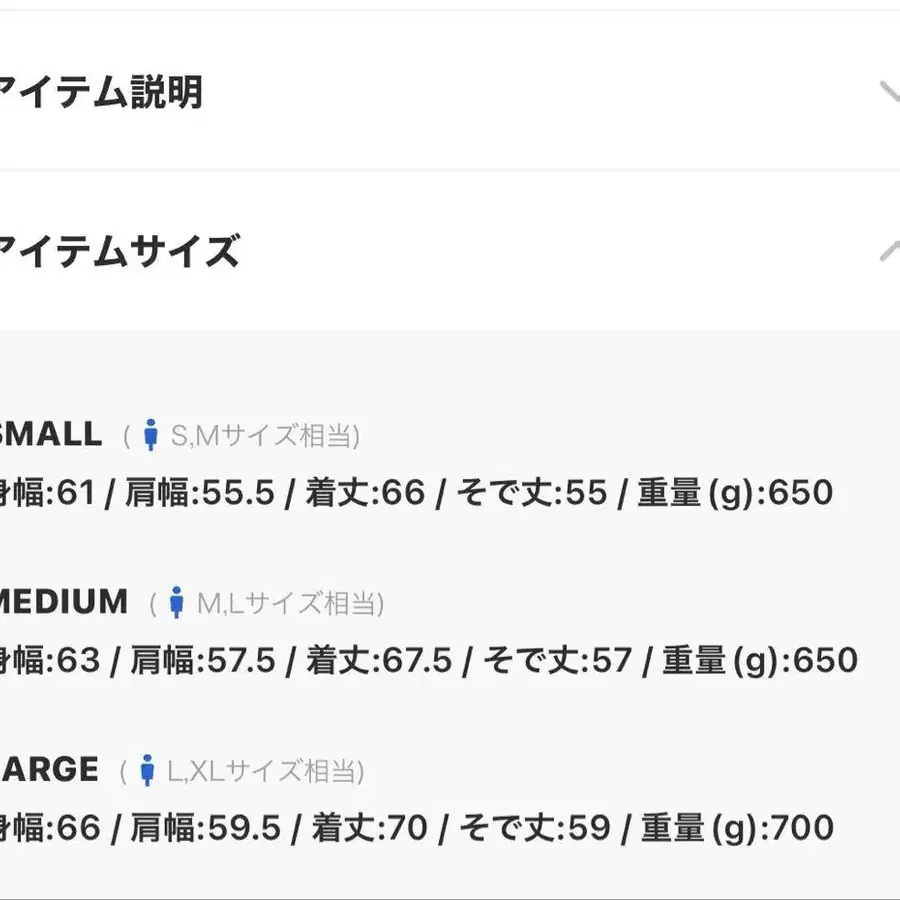This screenshot has height=900, width=900.
Task: Click the blue person icon beside LARGE
Action: coord(148,770)
